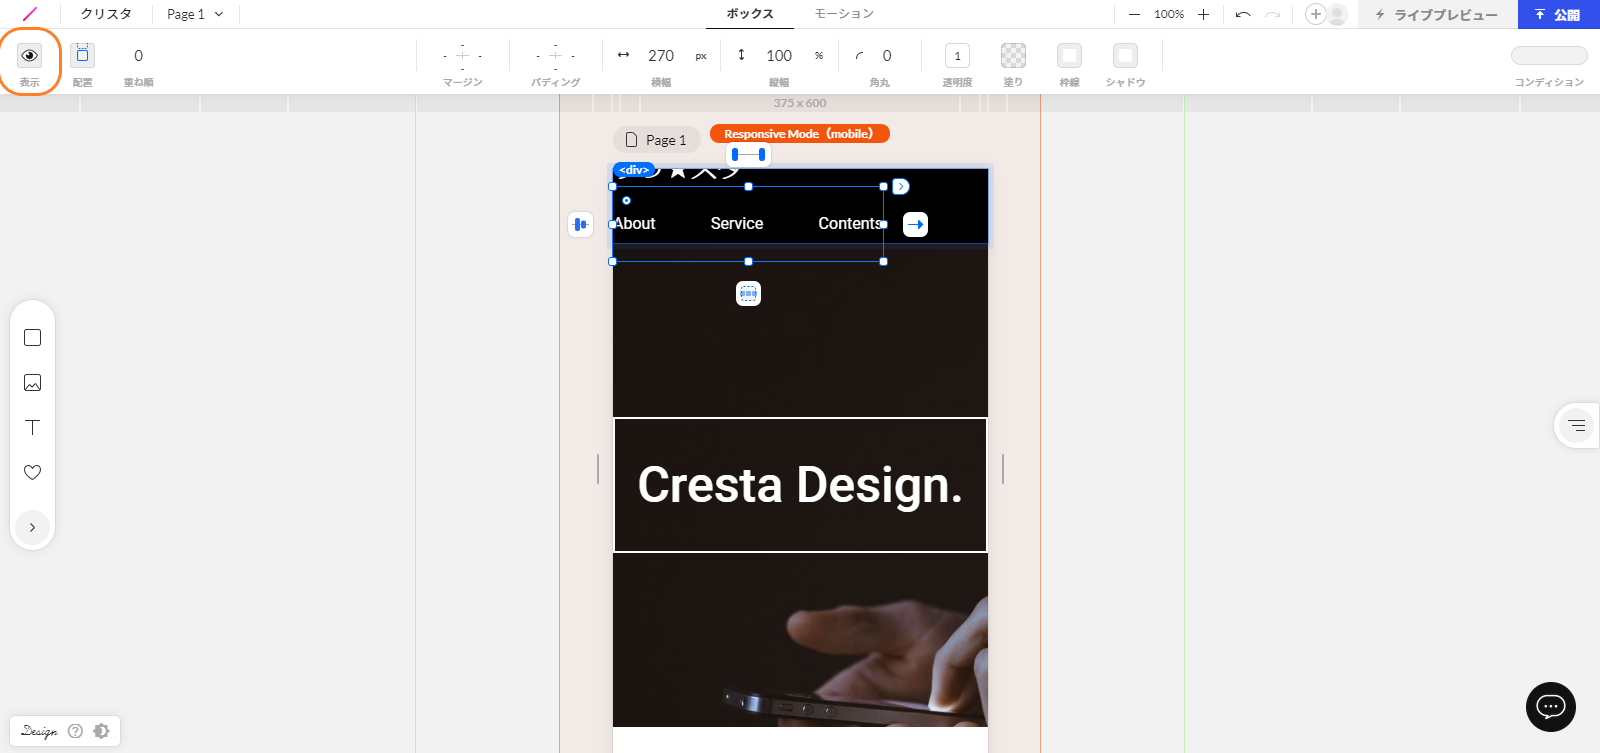
Task: Click the small chevron beside the selection
Action: pyautogui.click(x=901, y=187)
